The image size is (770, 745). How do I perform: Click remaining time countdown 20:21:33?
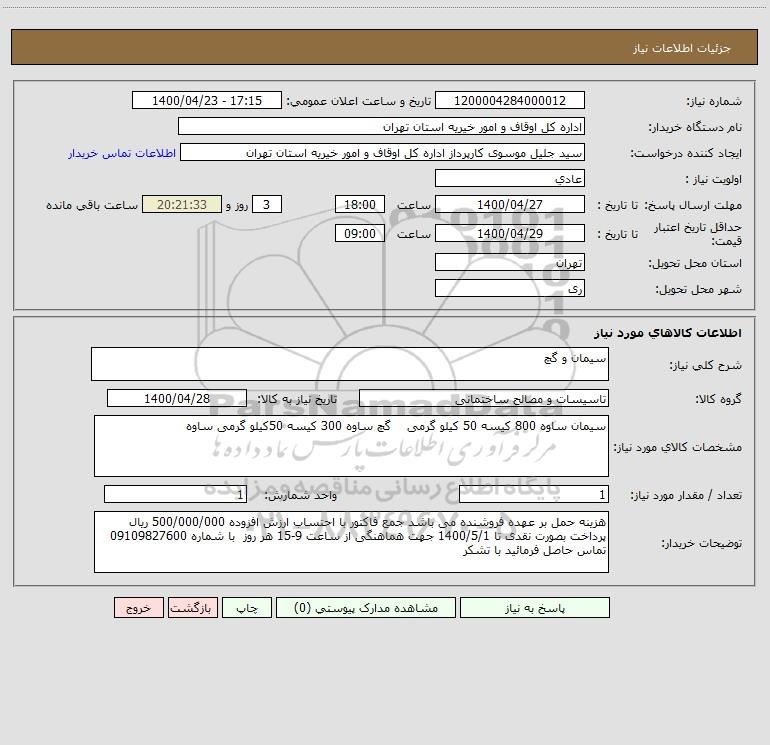[182, 204]
